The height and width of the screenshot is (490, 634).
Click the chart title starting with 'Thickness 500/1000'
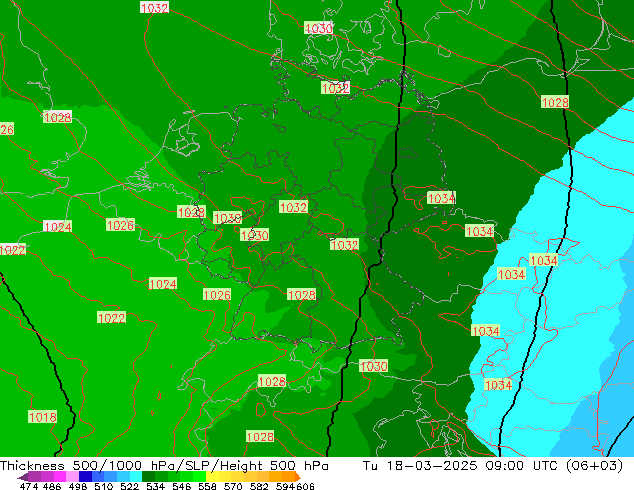(x=164, y=466)
